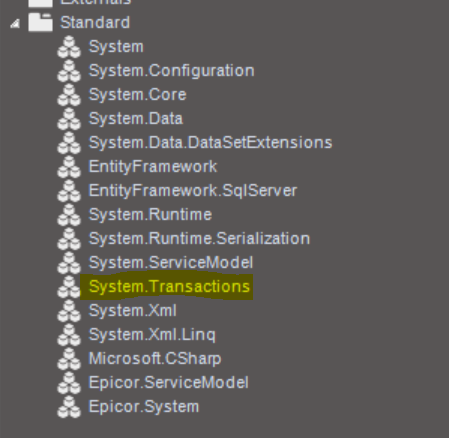Select the Epicor.ServiceModel reference

pos(168,383)
